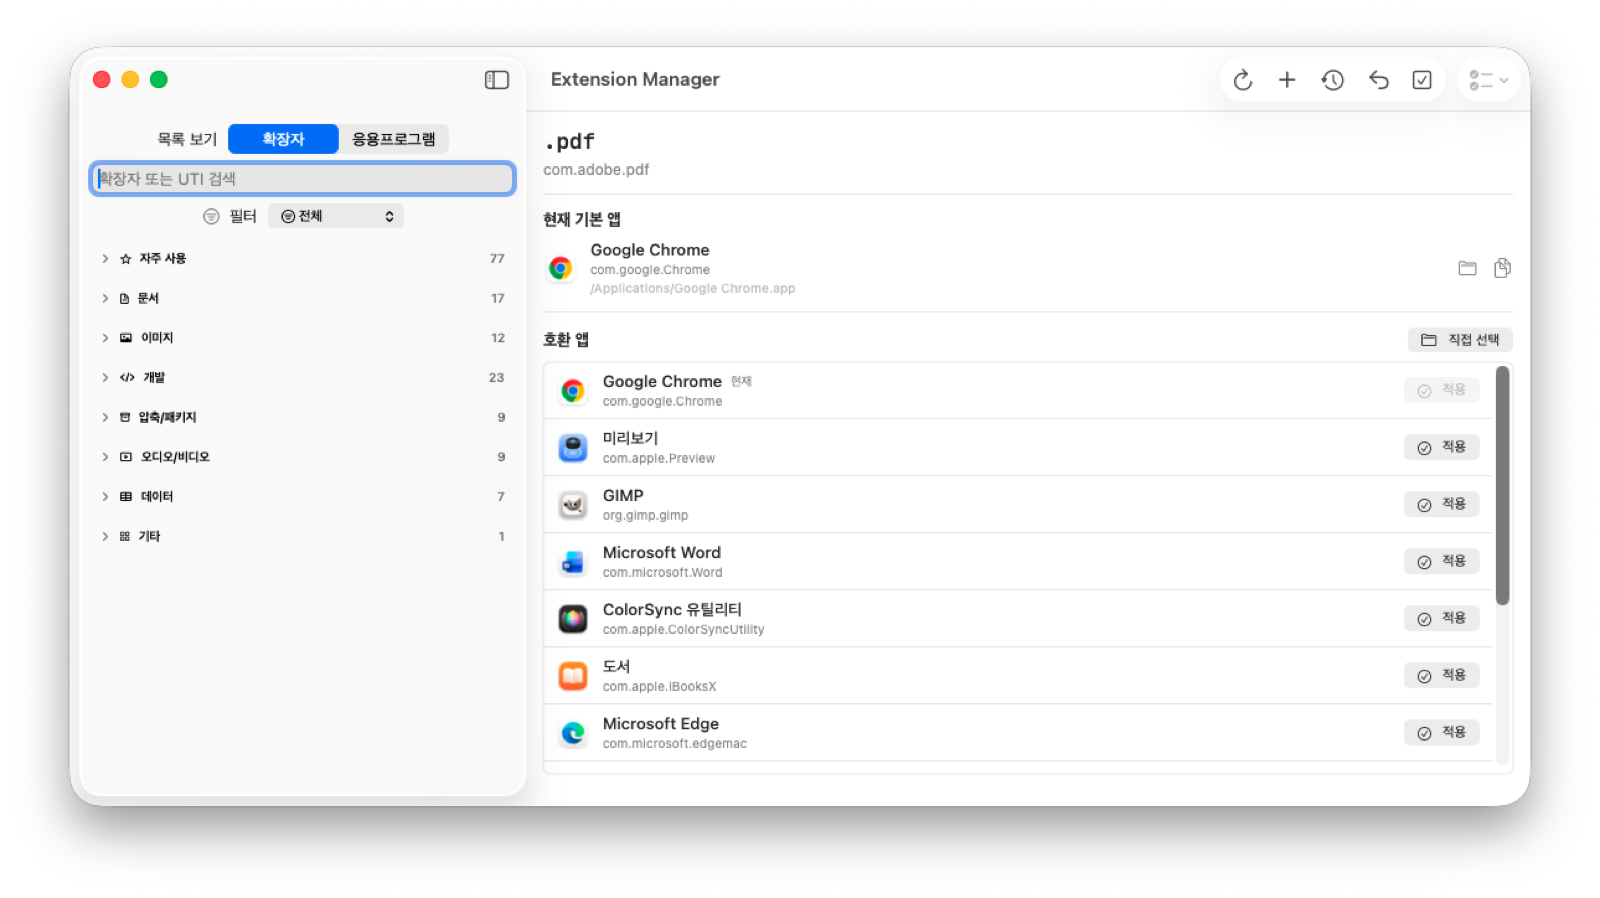
Task: Click the filter icon next to 필터
Action: [211, 216]
